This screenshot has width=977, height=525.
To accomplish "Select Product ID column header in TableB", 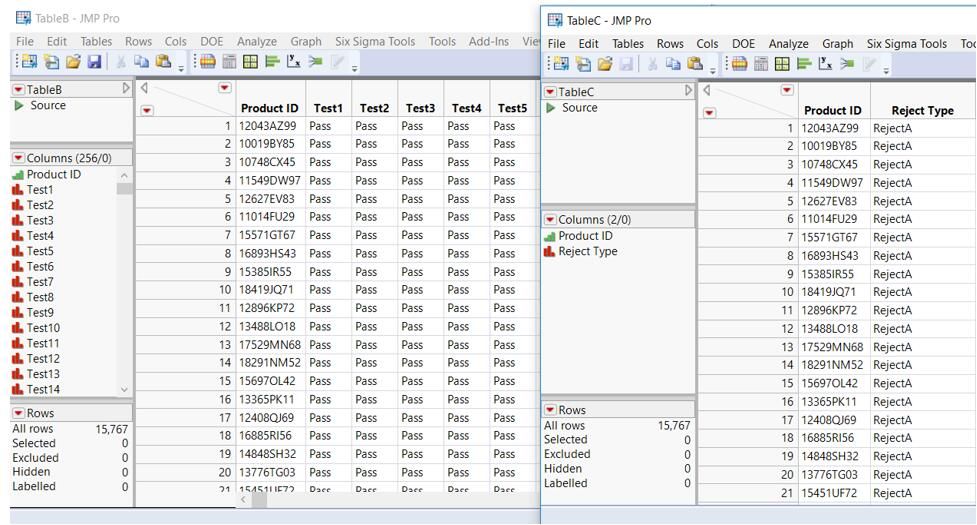I will coord(270,108).
